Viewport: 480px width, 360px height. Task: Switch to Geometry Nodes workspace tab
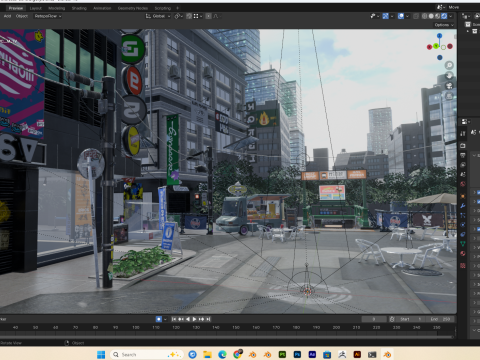coord(133,8)
